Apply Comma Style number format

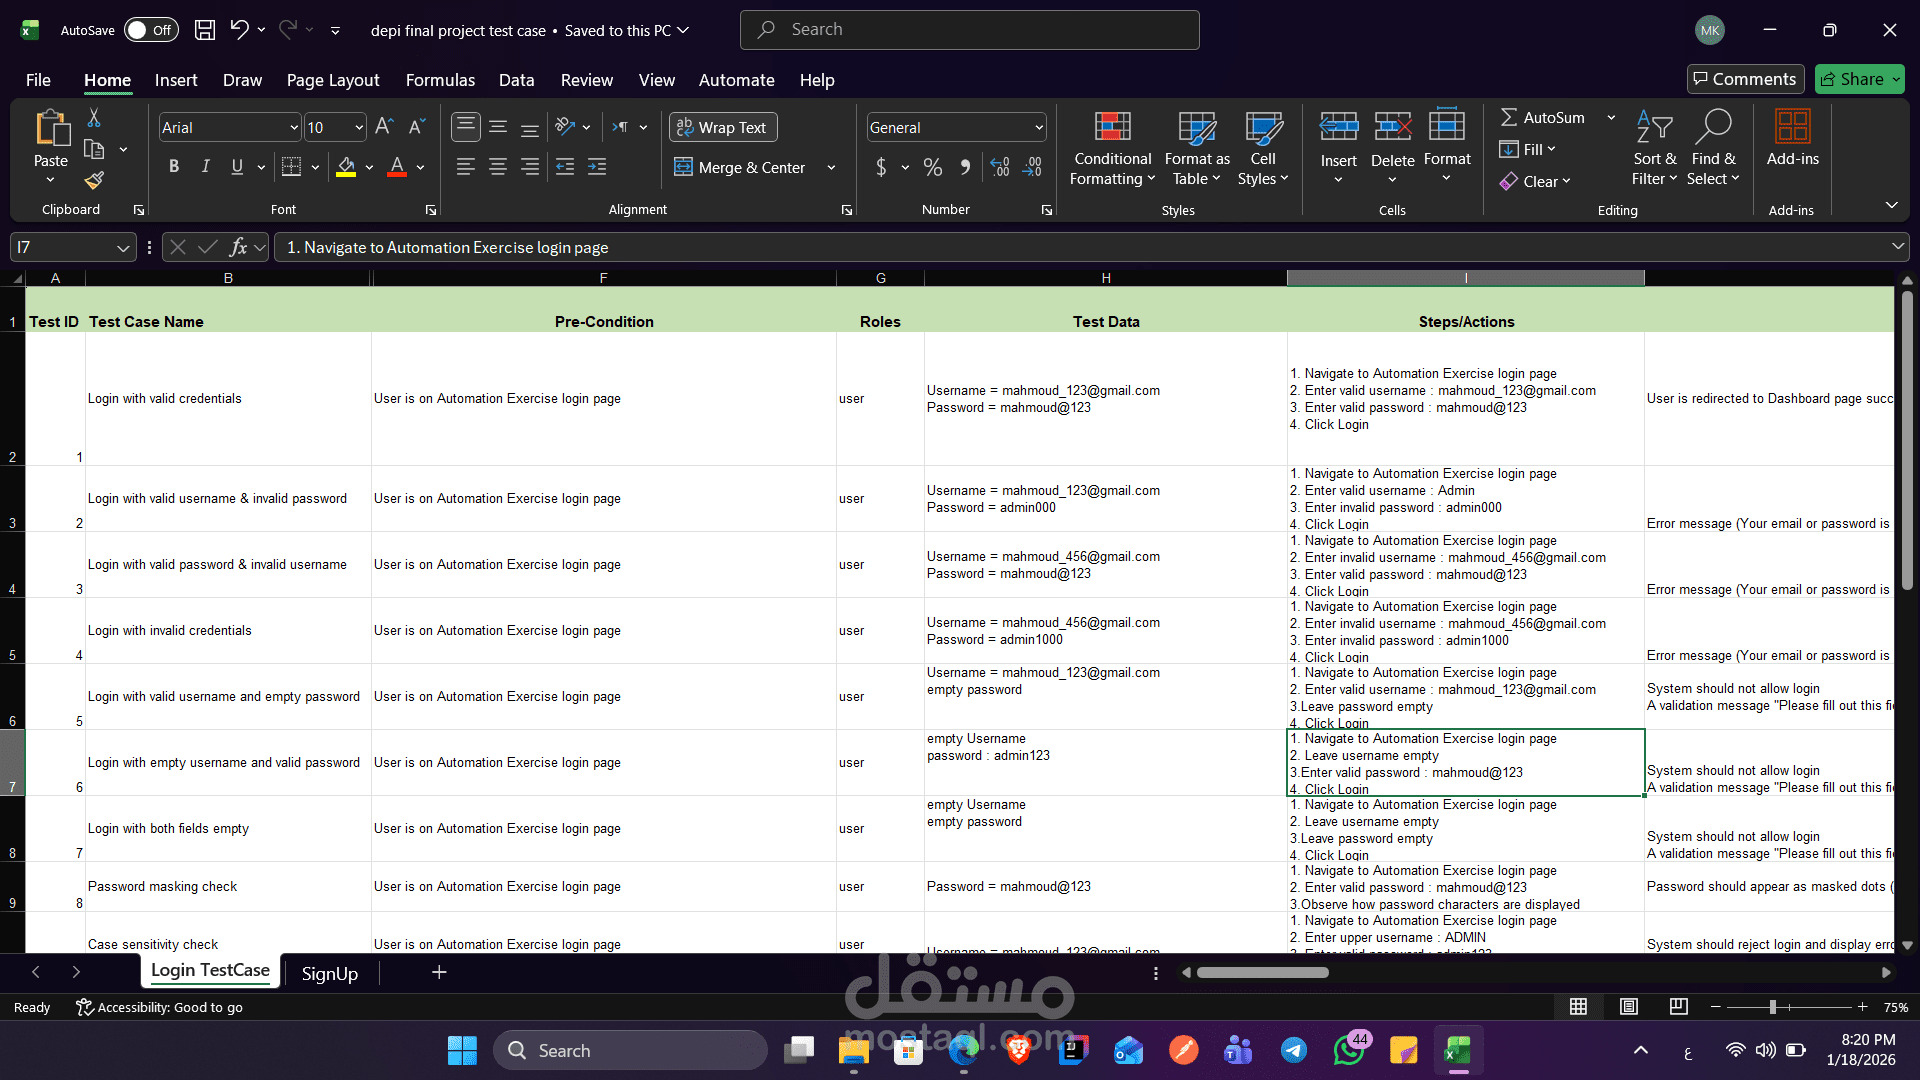965,167
